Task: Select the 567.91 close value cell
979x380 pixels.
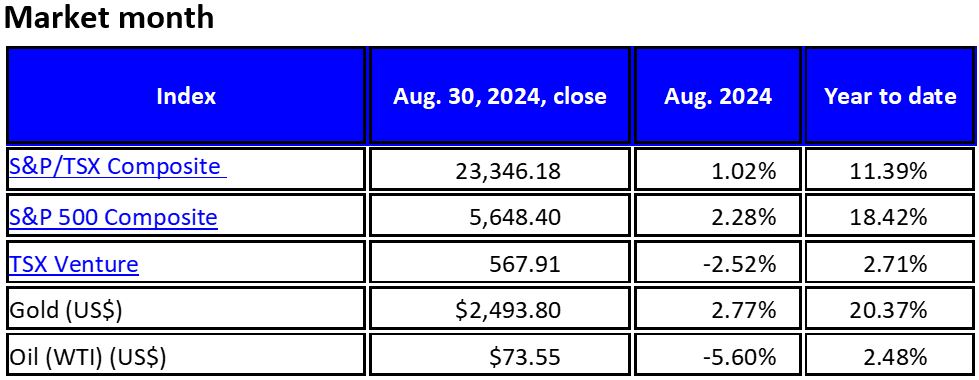Action: (x=499, y=264)
